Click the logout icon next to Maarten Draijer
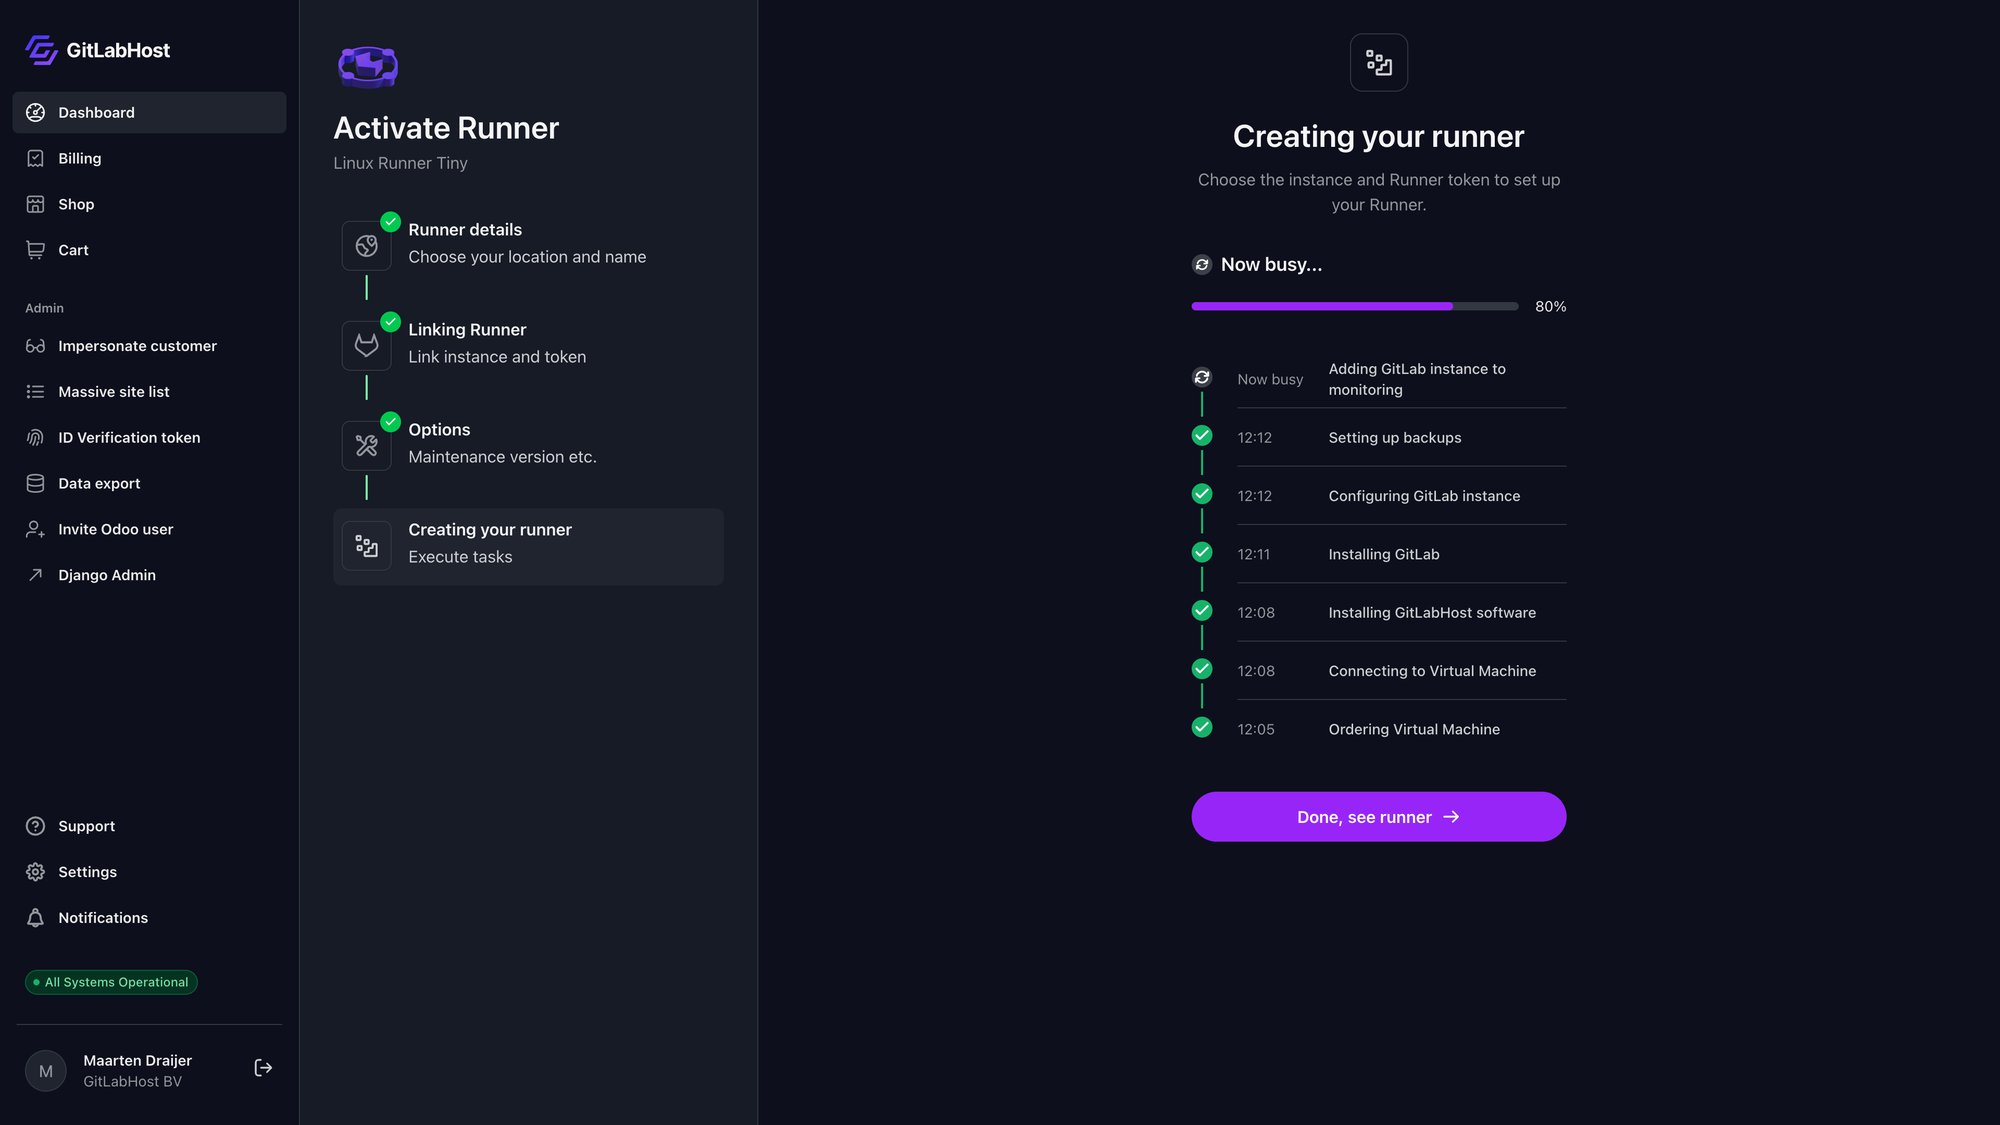2000x1125 pixels. tap(263, 1067)
